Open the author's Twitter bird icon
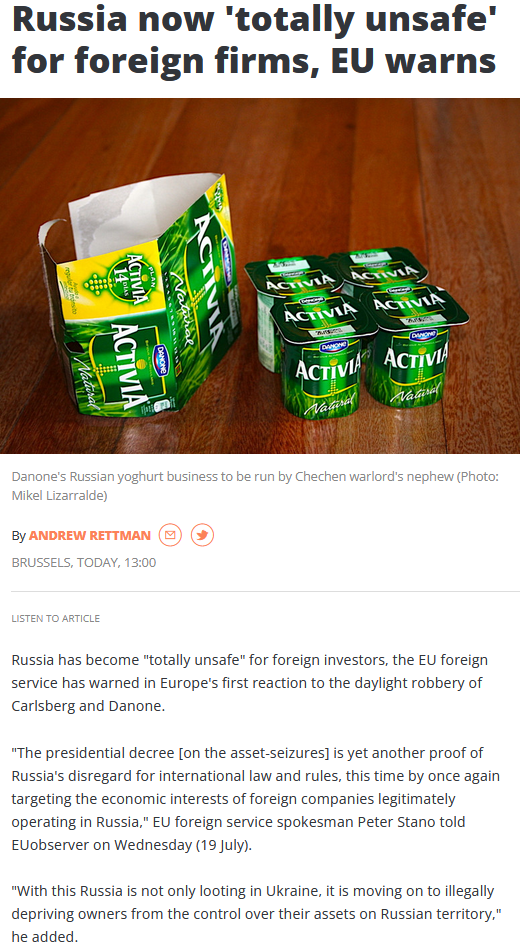The width and height of the screenshot is (524, 946). tap(202, 535)
